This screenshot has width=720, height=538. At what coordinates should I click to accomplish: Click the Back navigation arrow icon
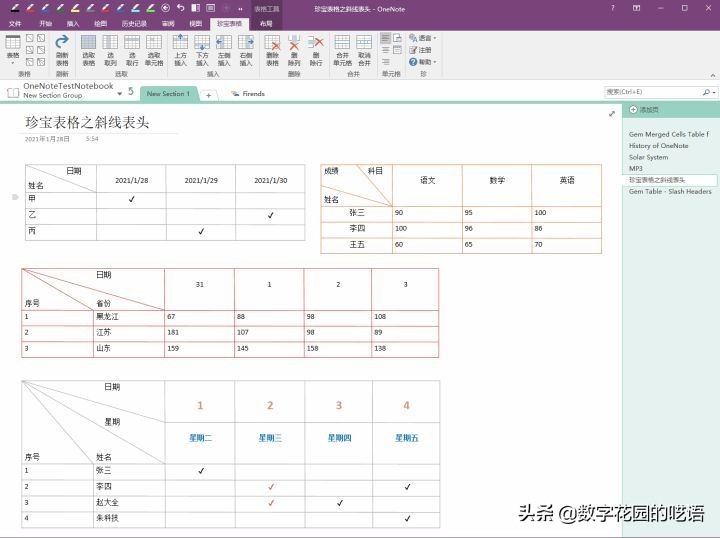click(x=166, y=8)
